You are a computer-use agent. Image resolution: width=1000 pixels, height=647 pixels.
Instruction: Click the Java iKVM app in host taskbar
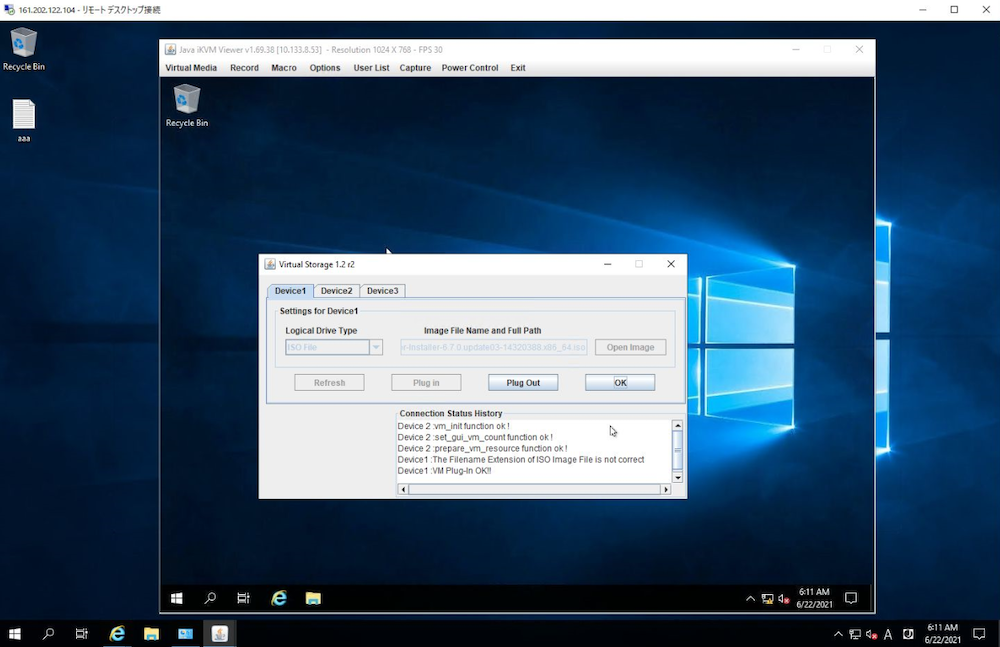[x=220, y=634]
